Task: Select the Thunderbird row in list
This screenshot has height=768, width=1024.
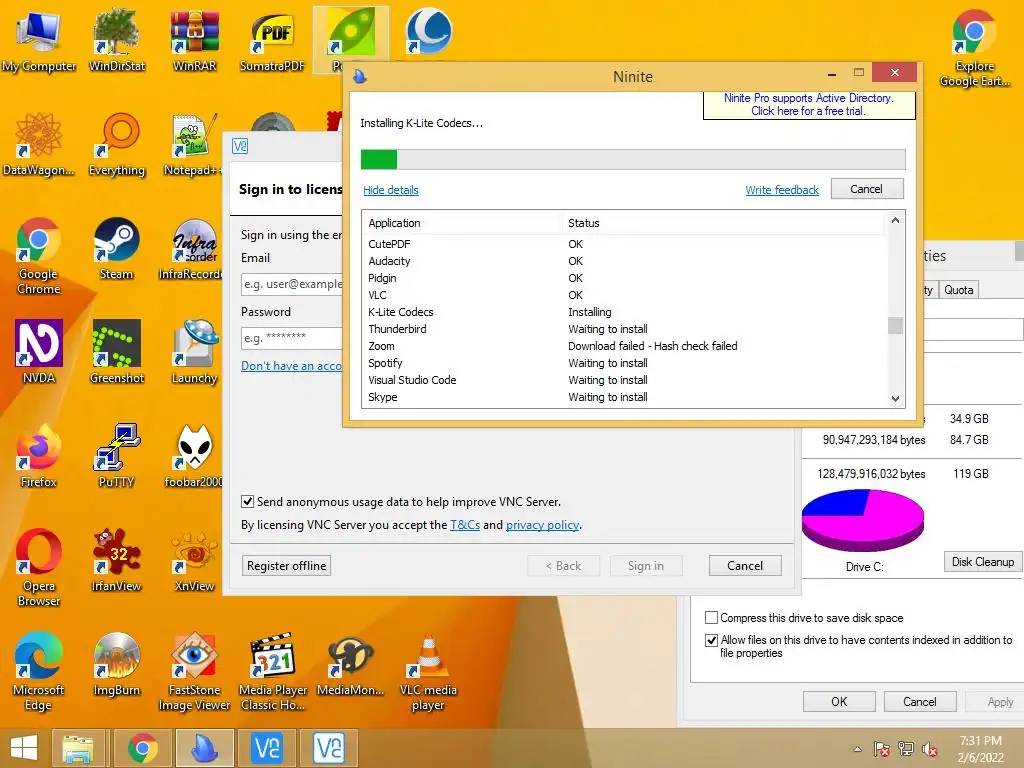Action: pos(625,329)
